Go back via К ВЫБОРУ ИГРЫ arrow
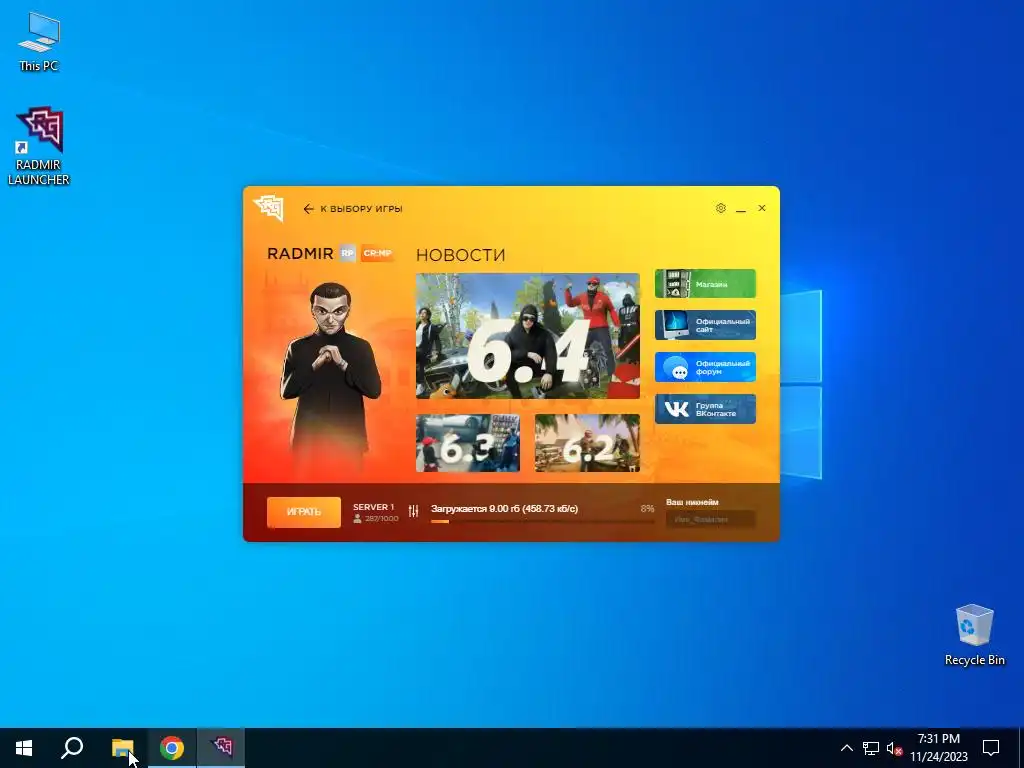This screenshot has height=768, width=1024. pyautogui.click(x=353, y=209)
